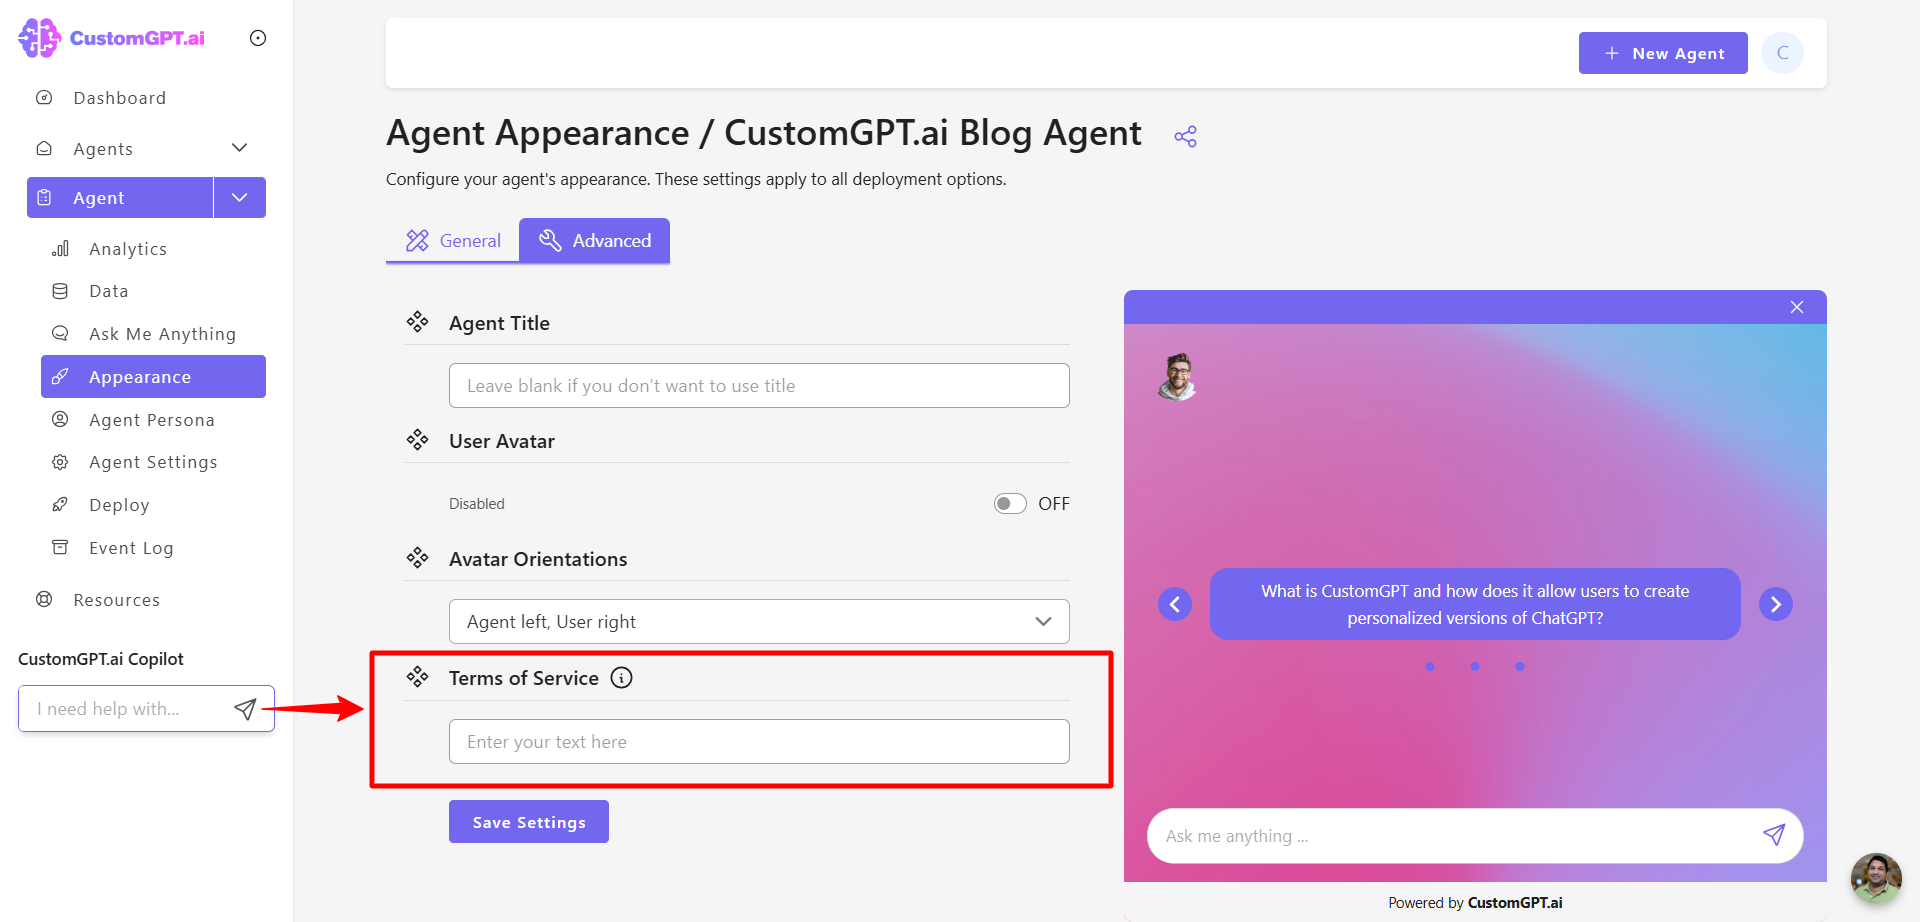Screen dimensions: 1920x922
Task: Click the Dashboard gauge icon
Action: [44, 98]
